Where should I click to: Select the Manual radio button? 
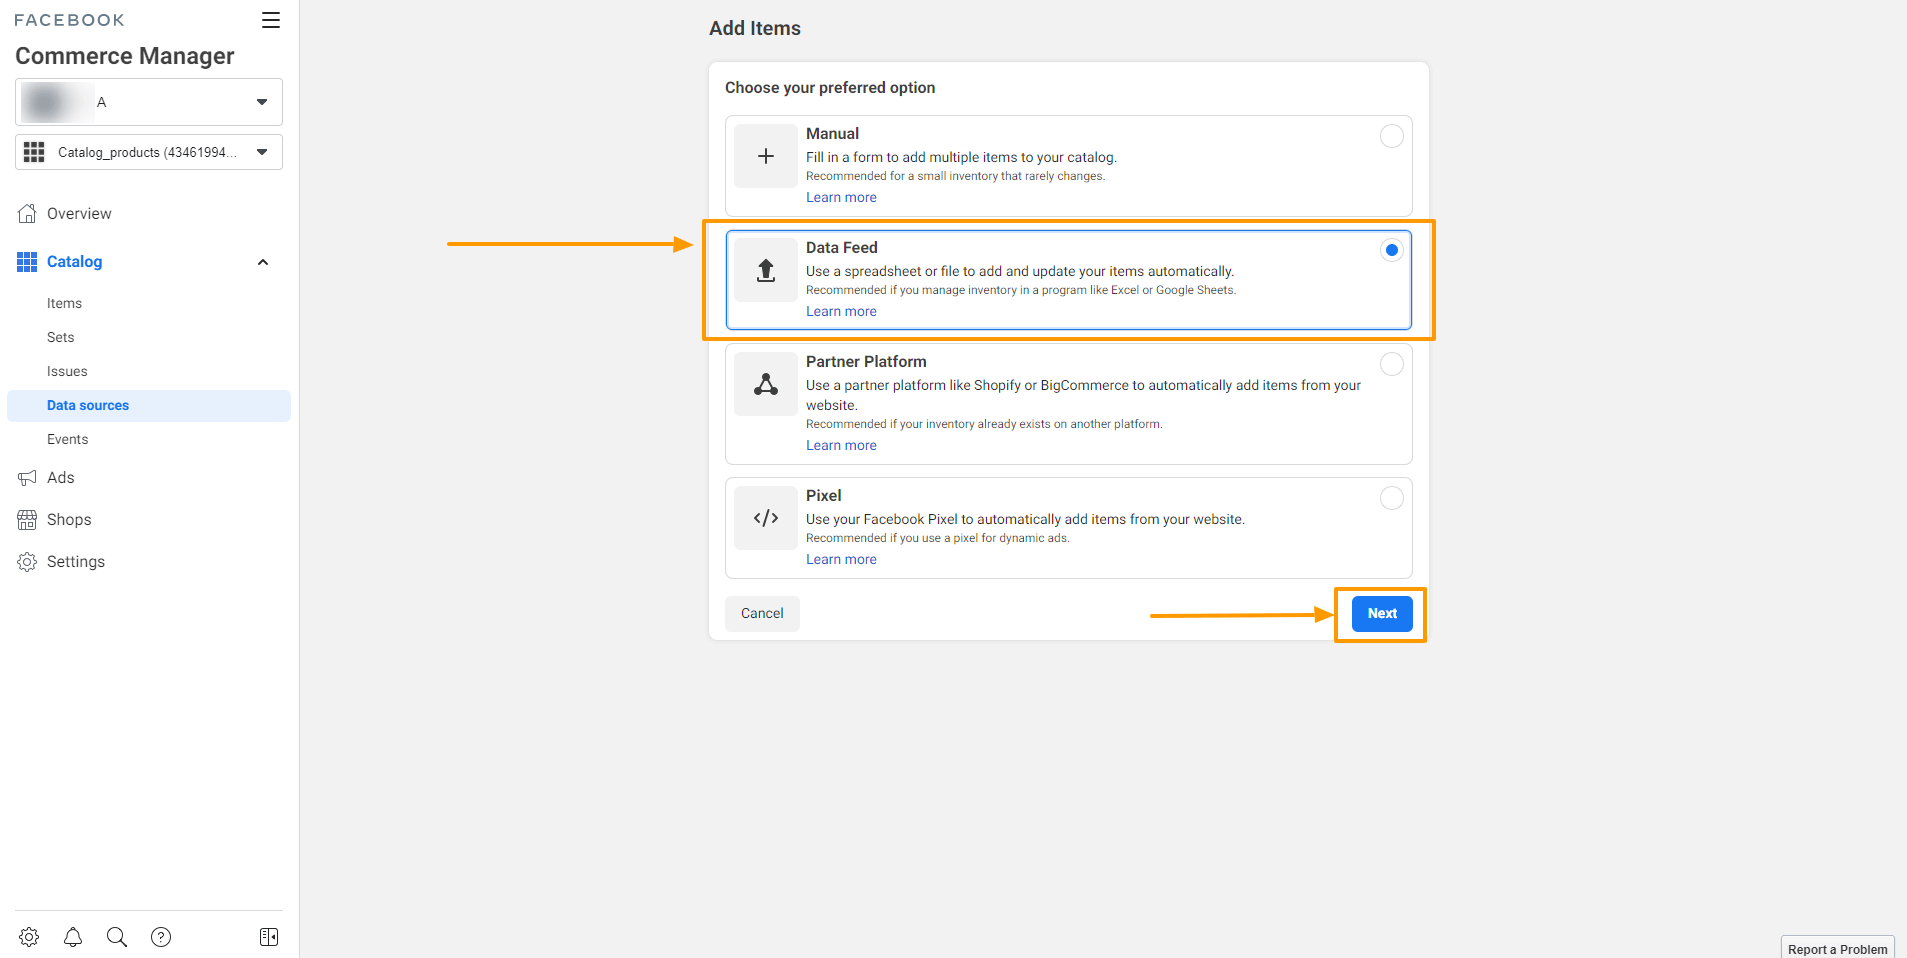click(x=1391, y=136)
